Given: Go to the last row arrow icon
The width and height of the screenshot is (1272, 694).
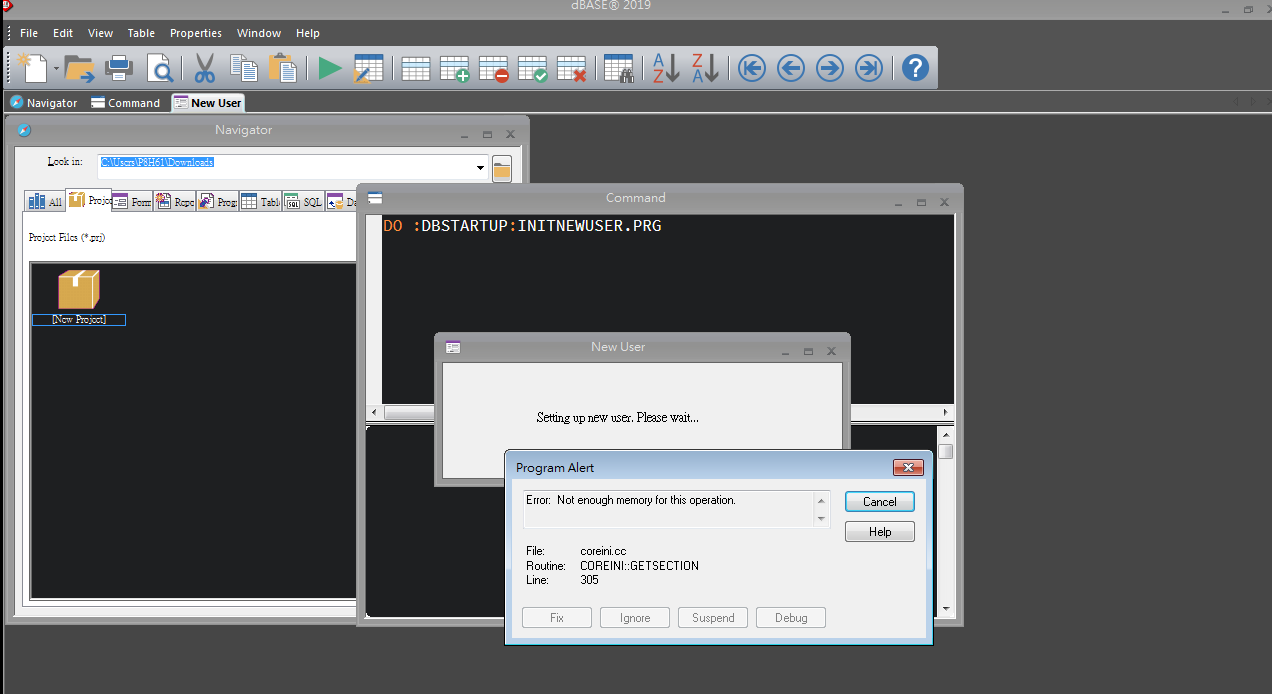Looking at the screenshot, I should point(869,68).
